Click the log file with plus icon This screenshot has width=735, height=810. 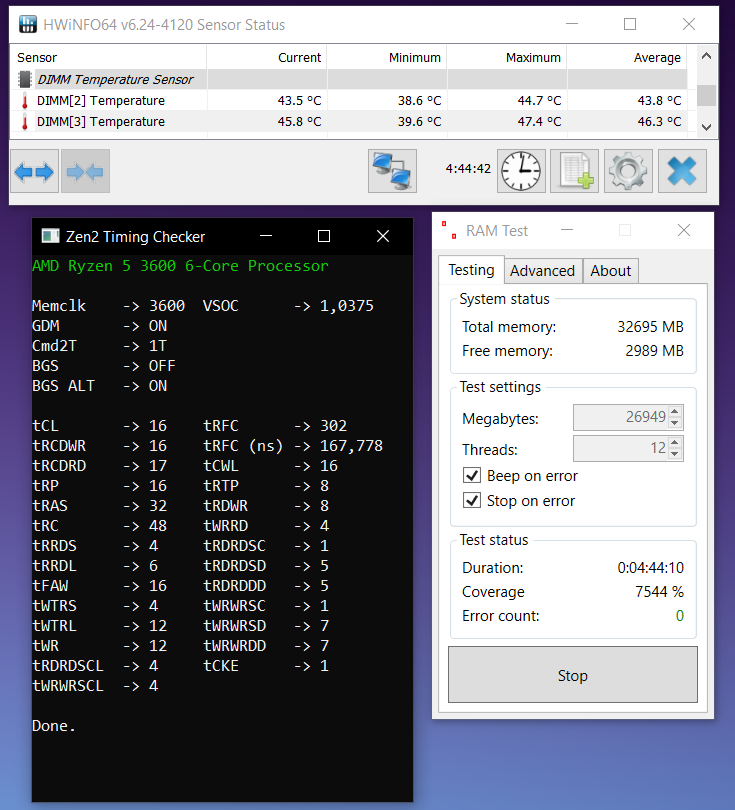point(574,171)
